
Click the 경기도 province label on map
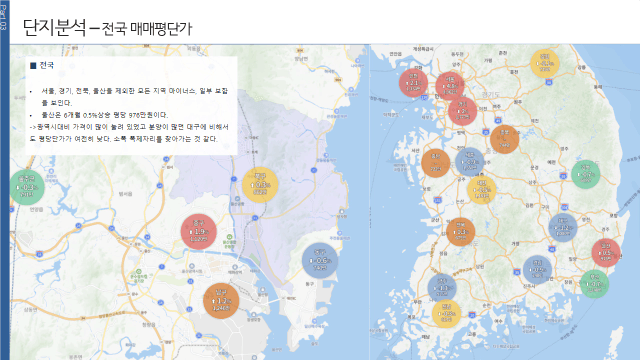coord(491,94)
